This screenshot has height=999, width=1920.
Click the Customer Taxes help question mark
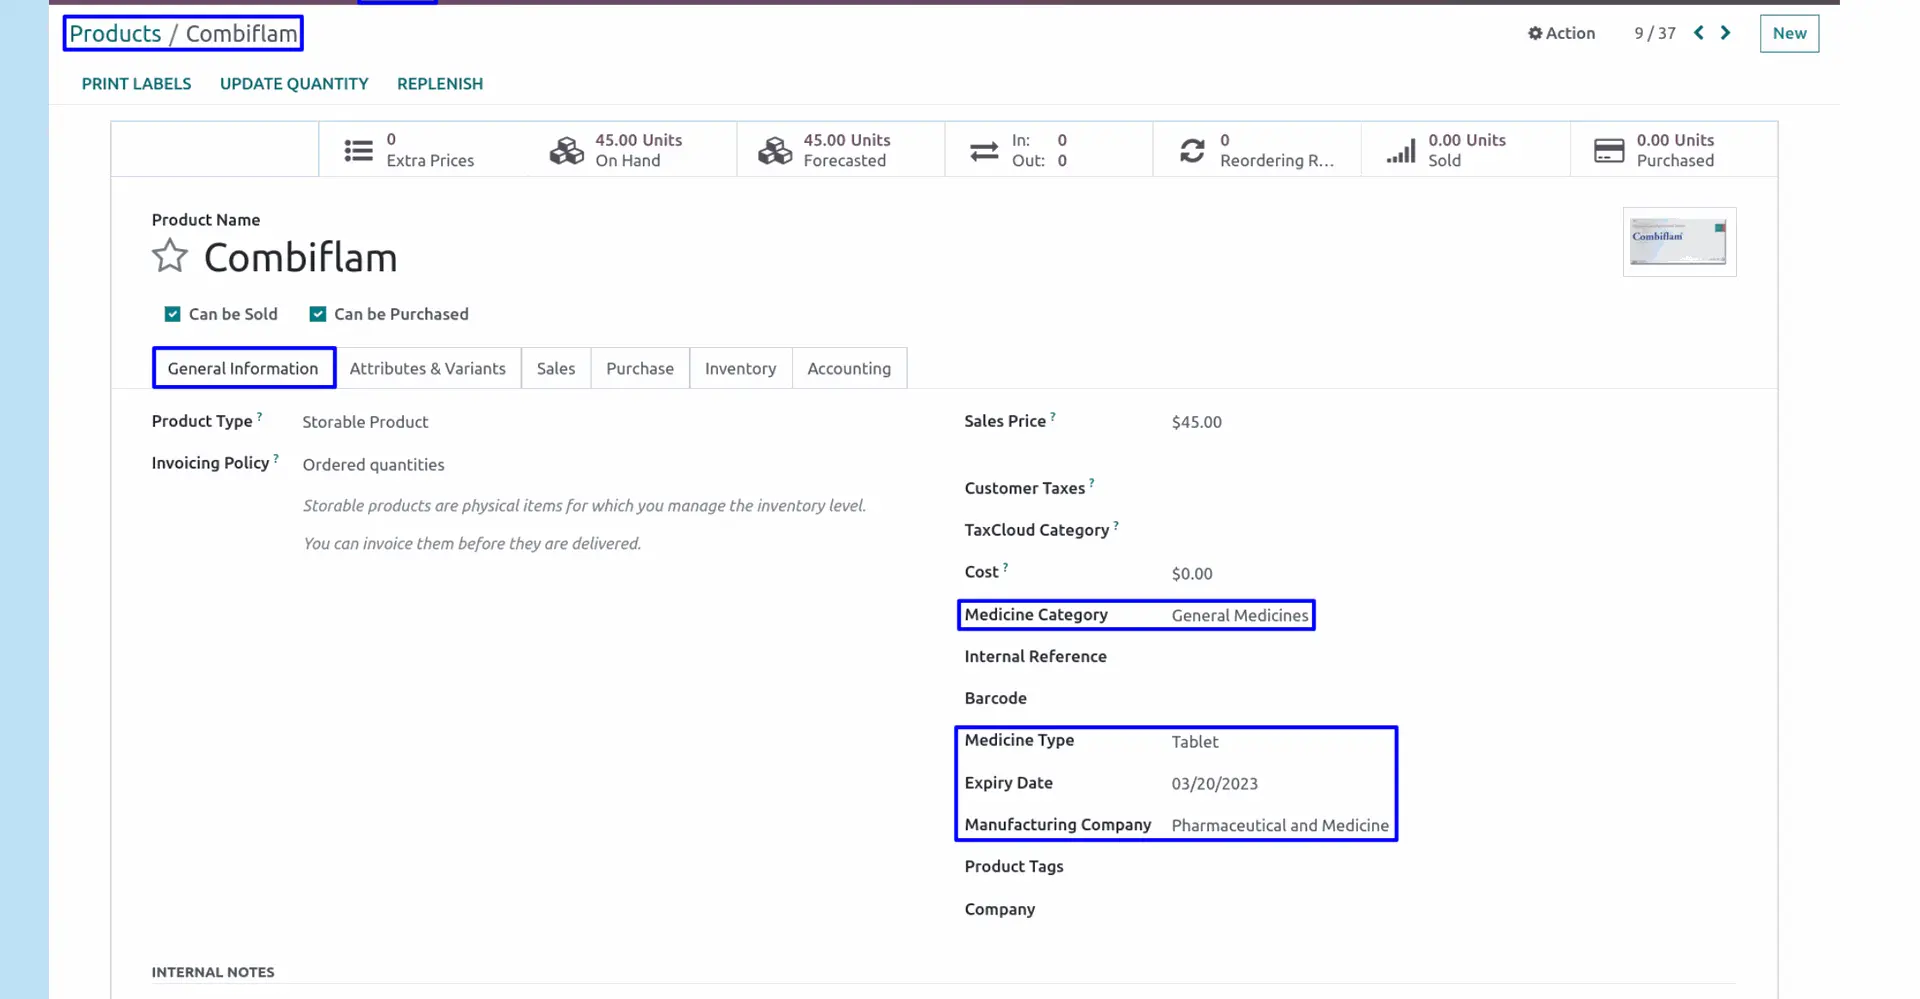pos(1092,483)
